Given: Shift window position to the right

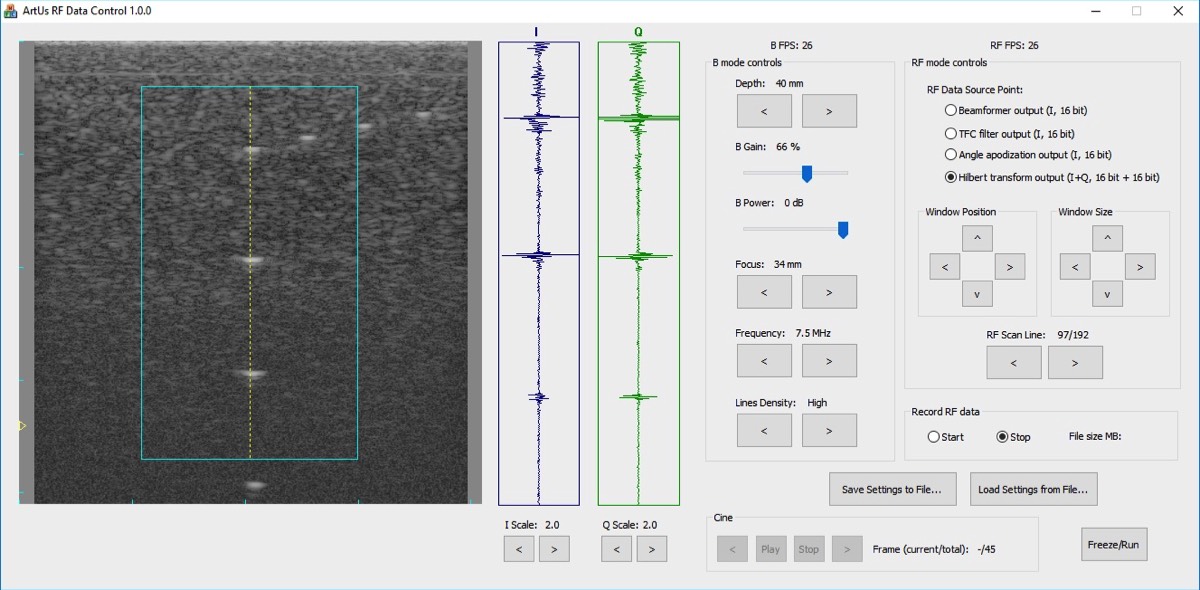Looking at the screenshot, I should (x=1010, y=266).
